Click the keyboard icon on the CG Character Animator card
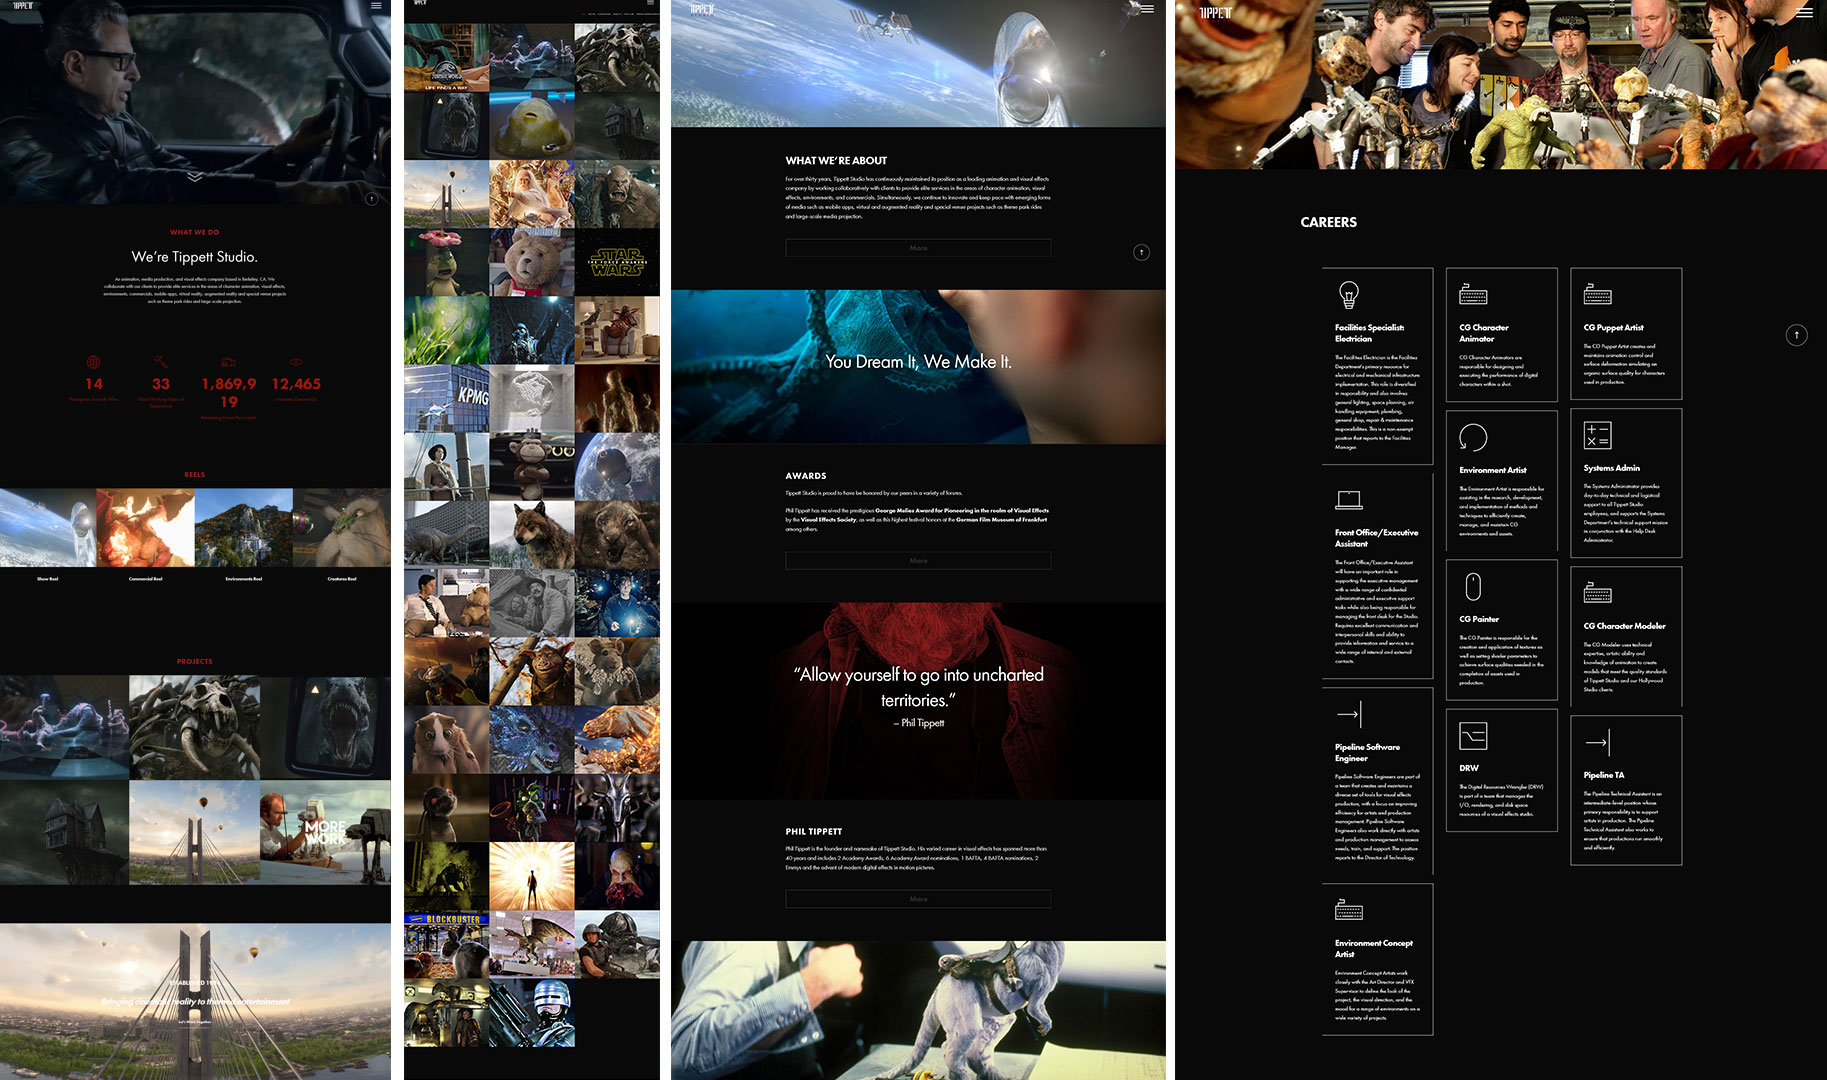The image size is (1827, 1080). [1473, 295]
